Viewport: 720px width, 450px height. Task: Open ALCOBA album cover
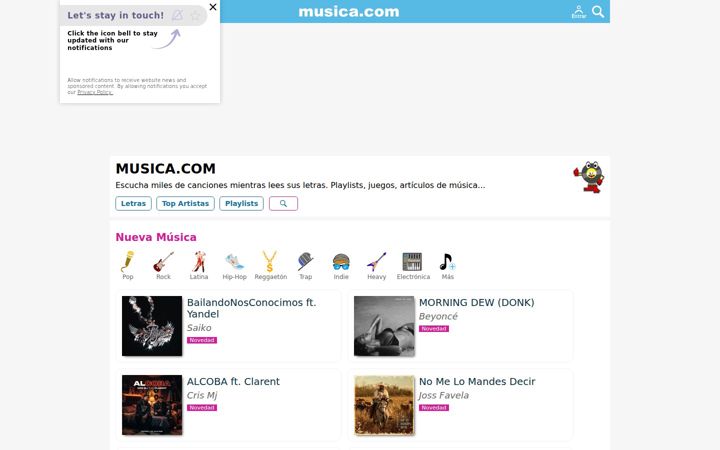pyautogui.click(x=152, y=405)
